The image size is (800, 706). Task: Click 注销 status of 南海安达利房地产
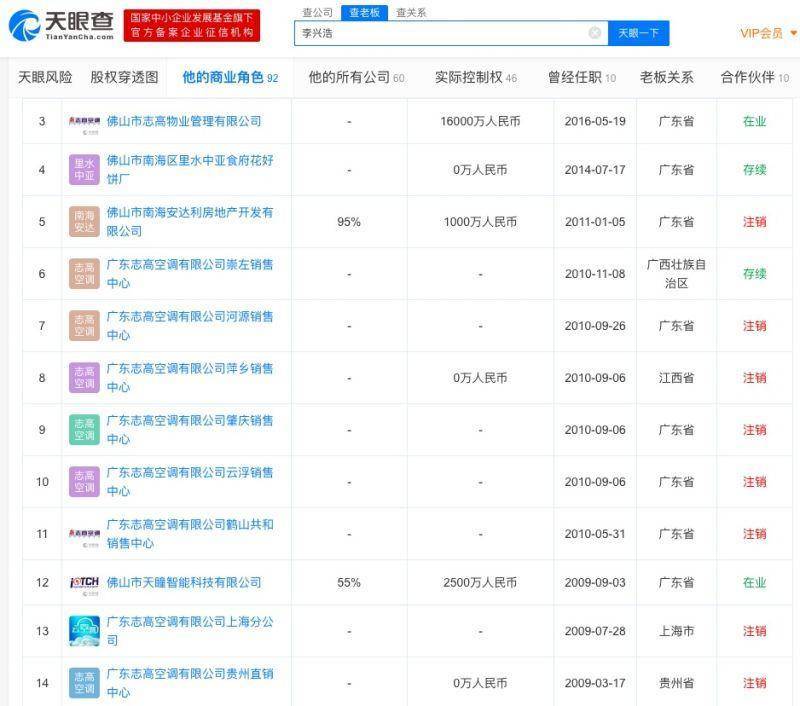click(754, 222)
